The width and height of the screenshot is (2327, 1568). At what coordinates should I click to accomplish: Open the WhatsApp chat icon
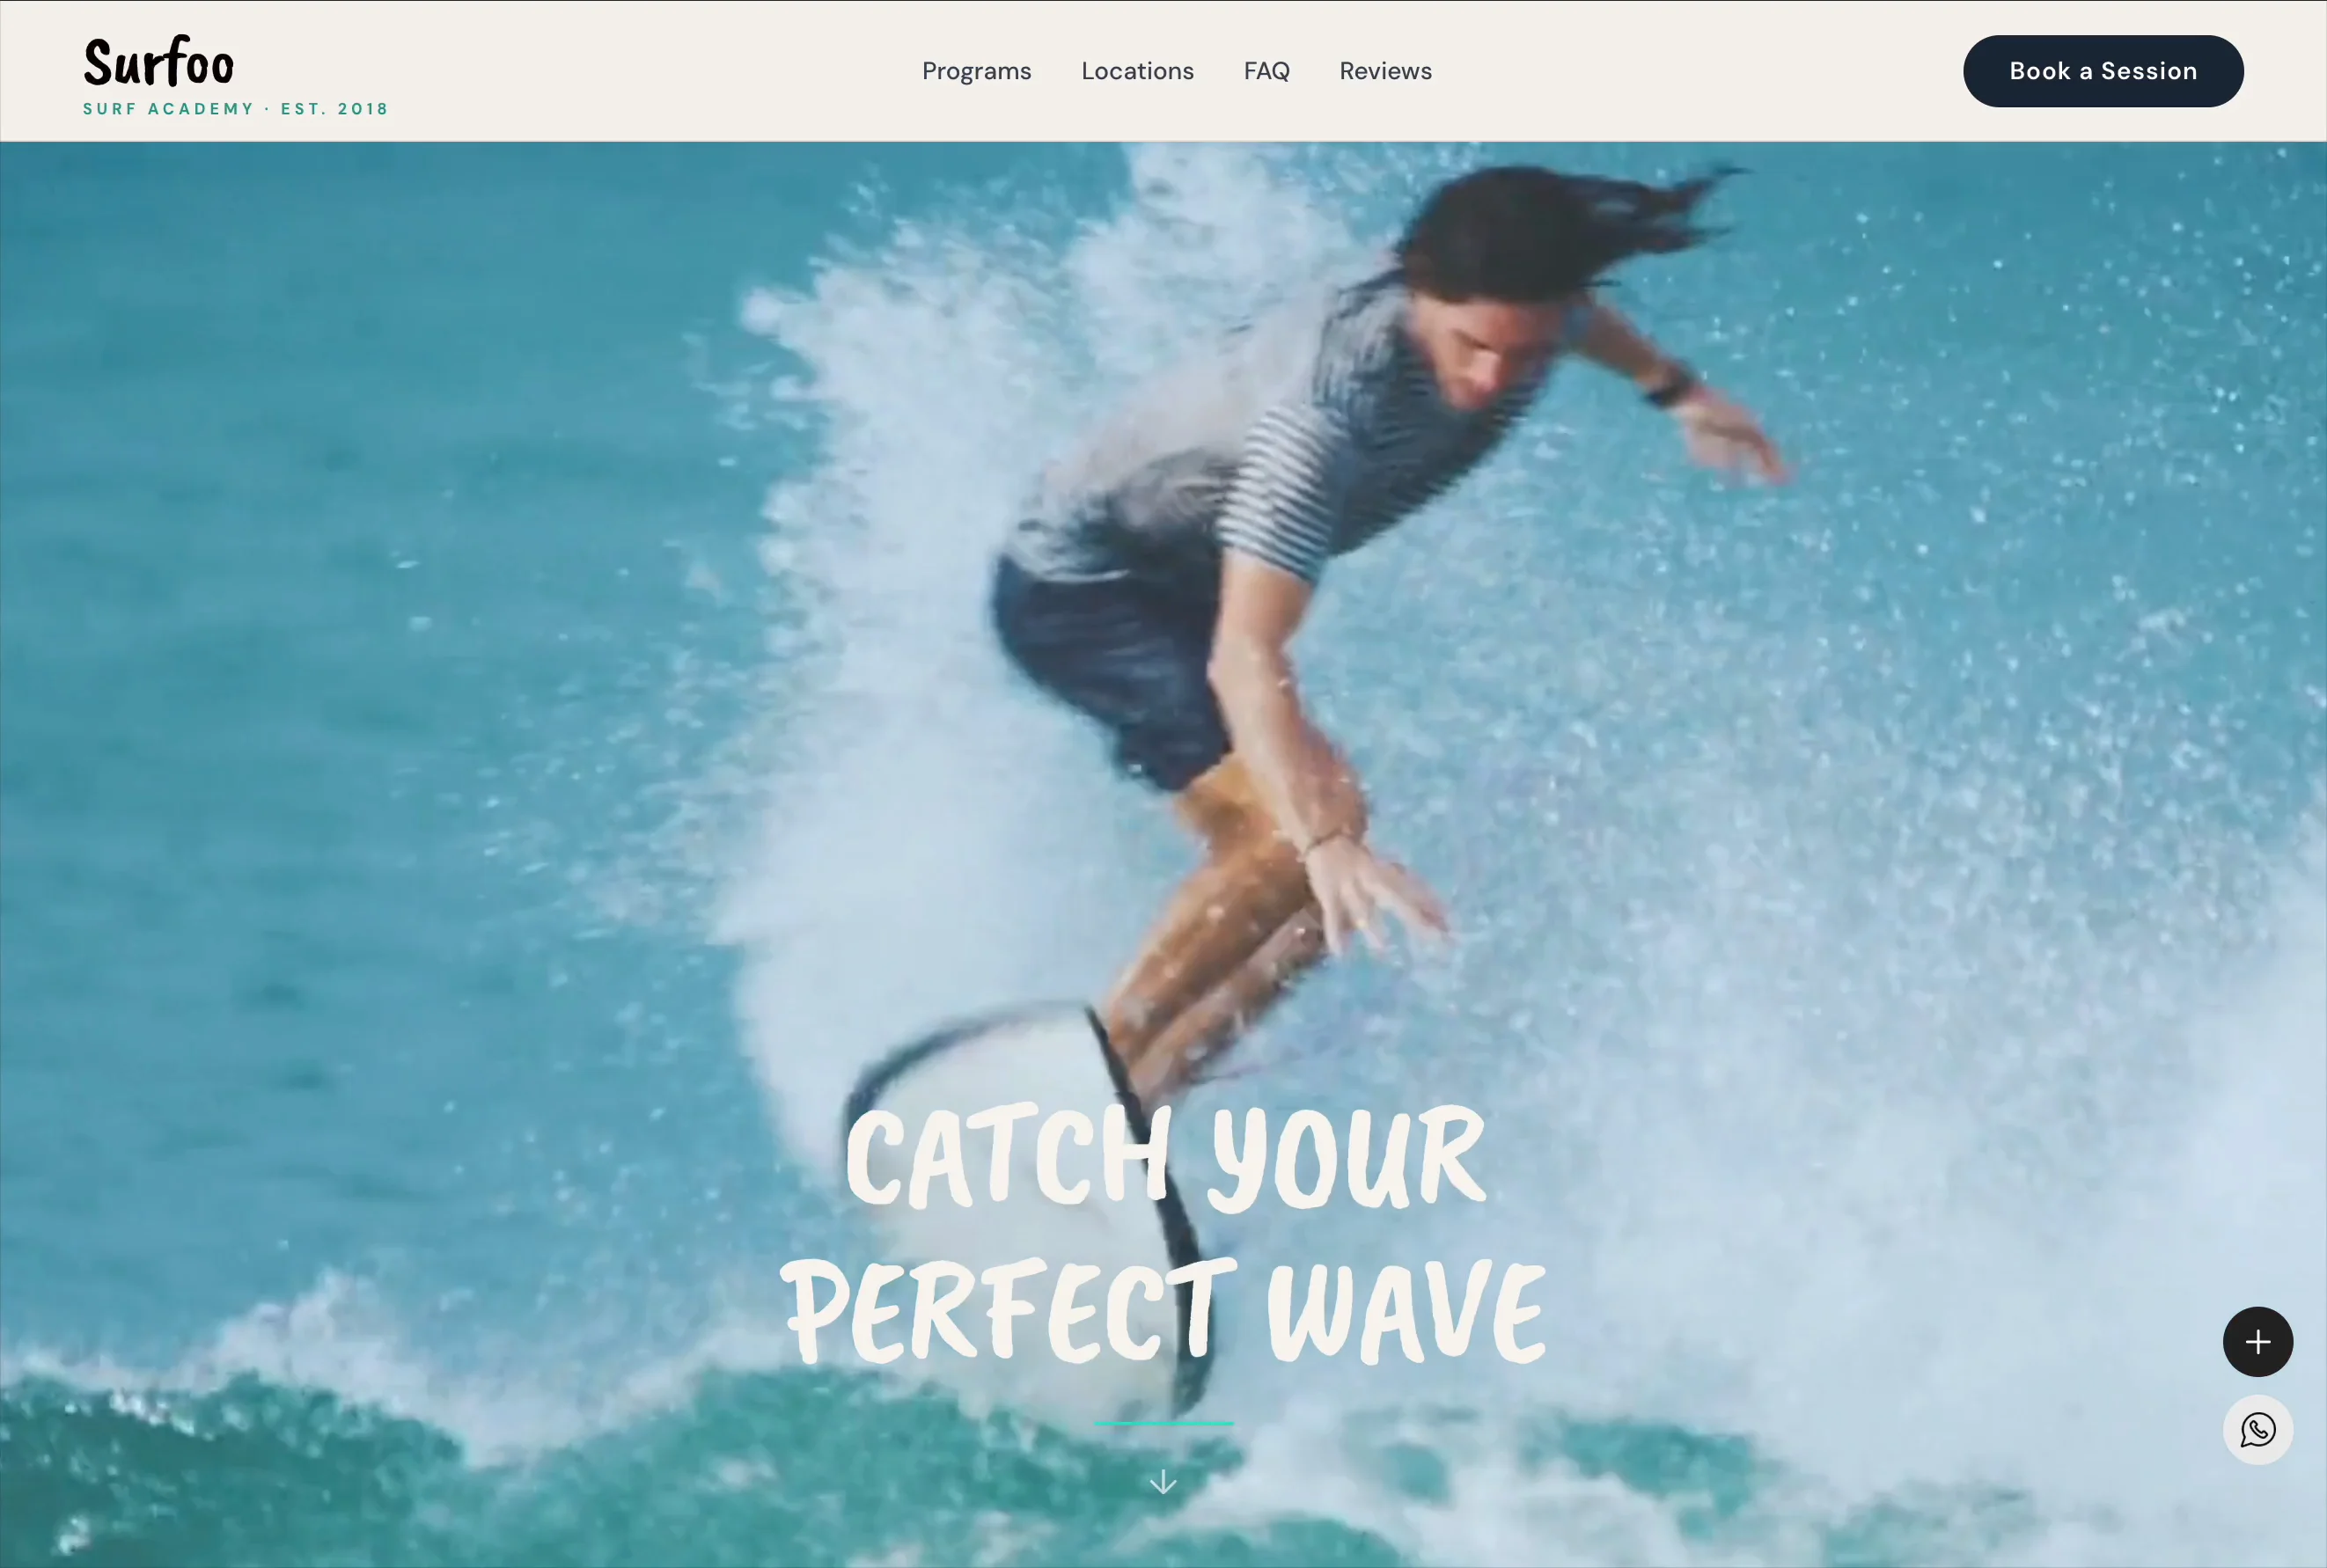pyautogui.click(x=2257, y=1429)
